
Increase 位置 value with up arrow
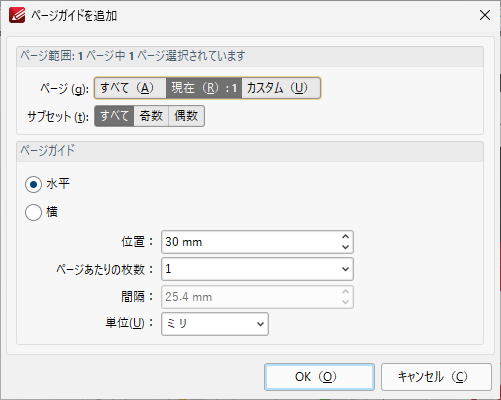[x=346, y=236]
